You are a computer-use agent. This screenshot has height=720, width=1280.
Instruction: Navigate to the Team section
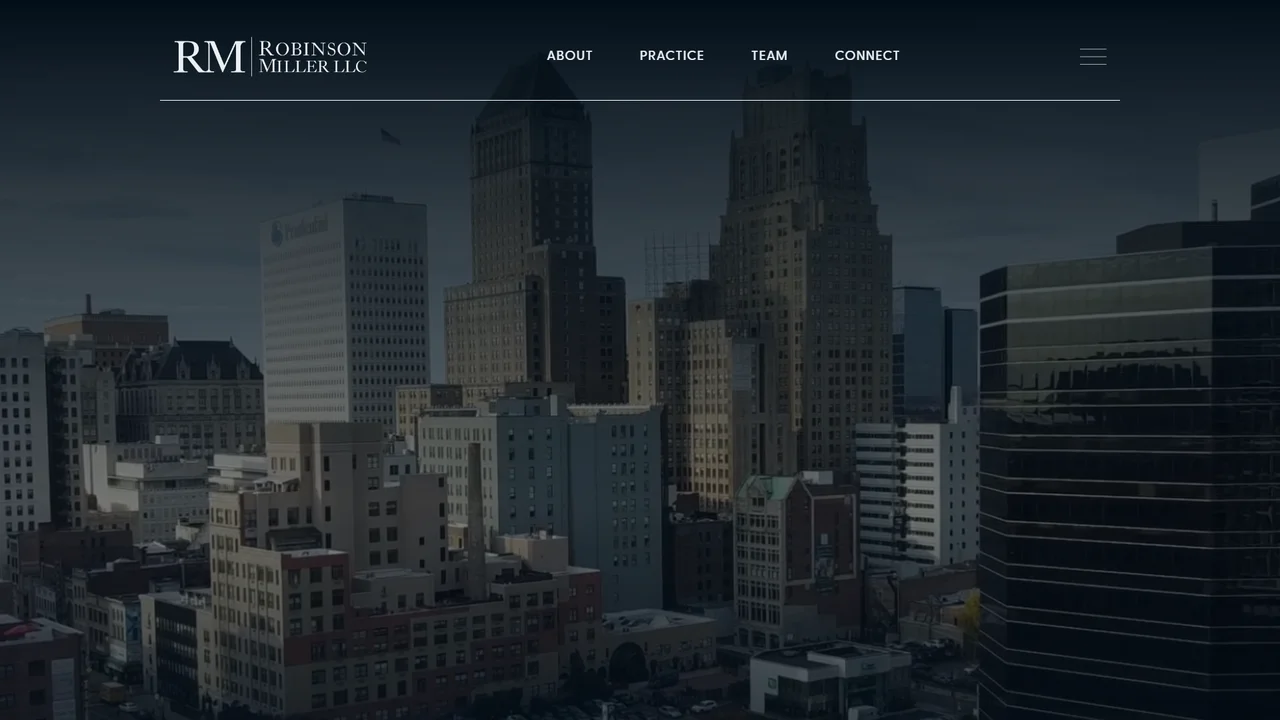click(x=770, y=56)
